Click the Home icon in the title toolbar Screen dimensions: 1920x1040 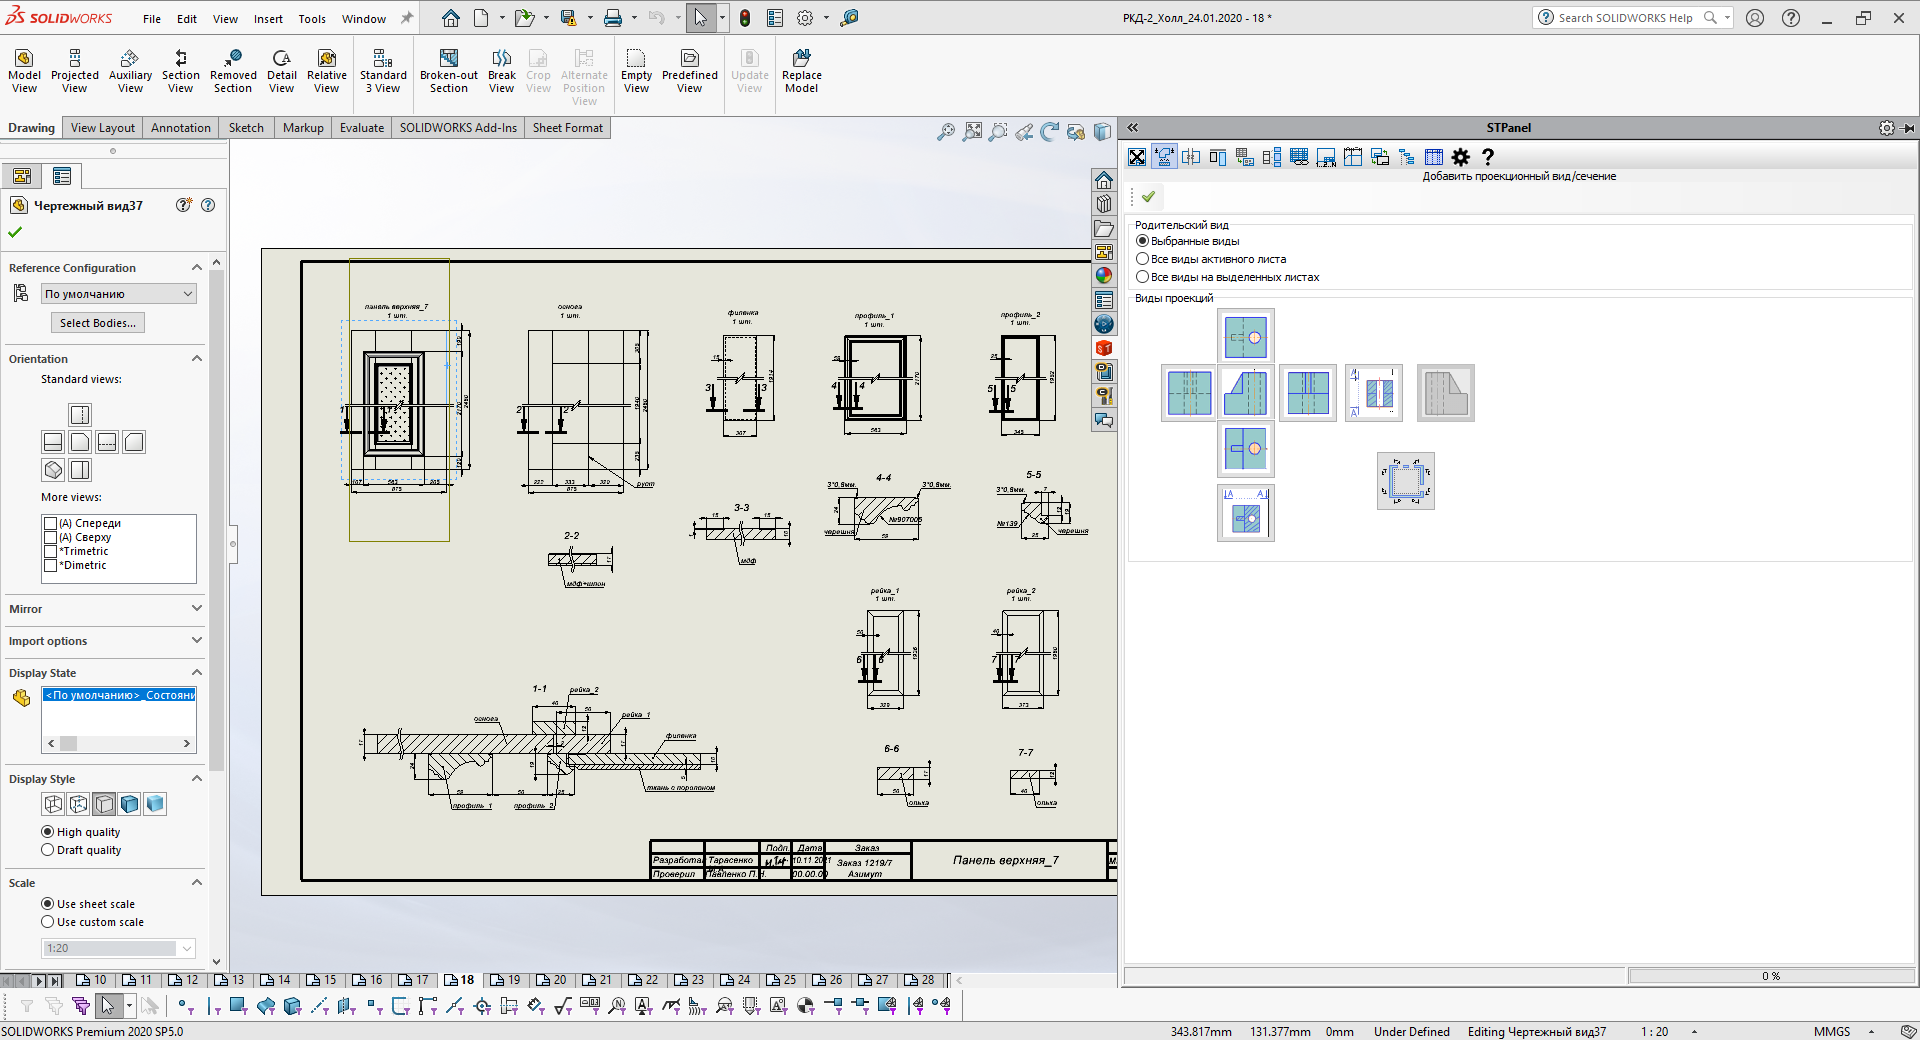pos(451,18)
